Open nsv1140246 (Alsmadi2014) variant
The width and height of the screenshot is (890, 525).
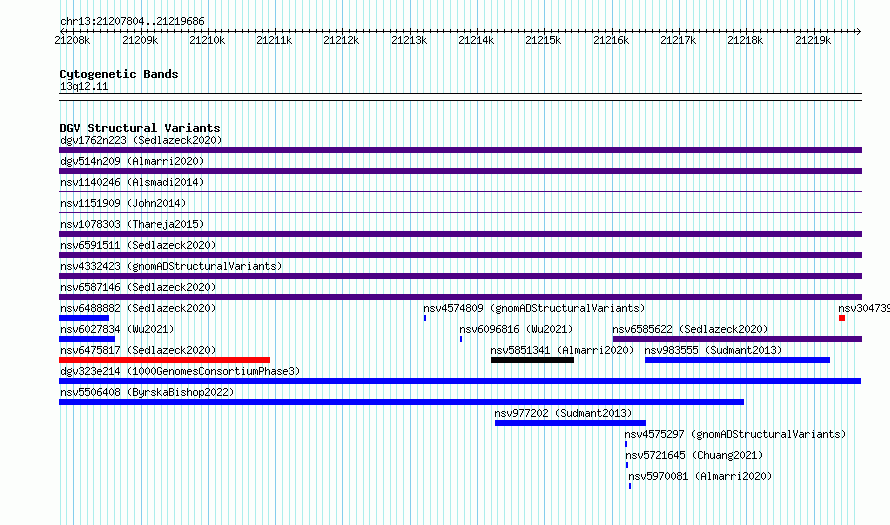coord(132,182)
